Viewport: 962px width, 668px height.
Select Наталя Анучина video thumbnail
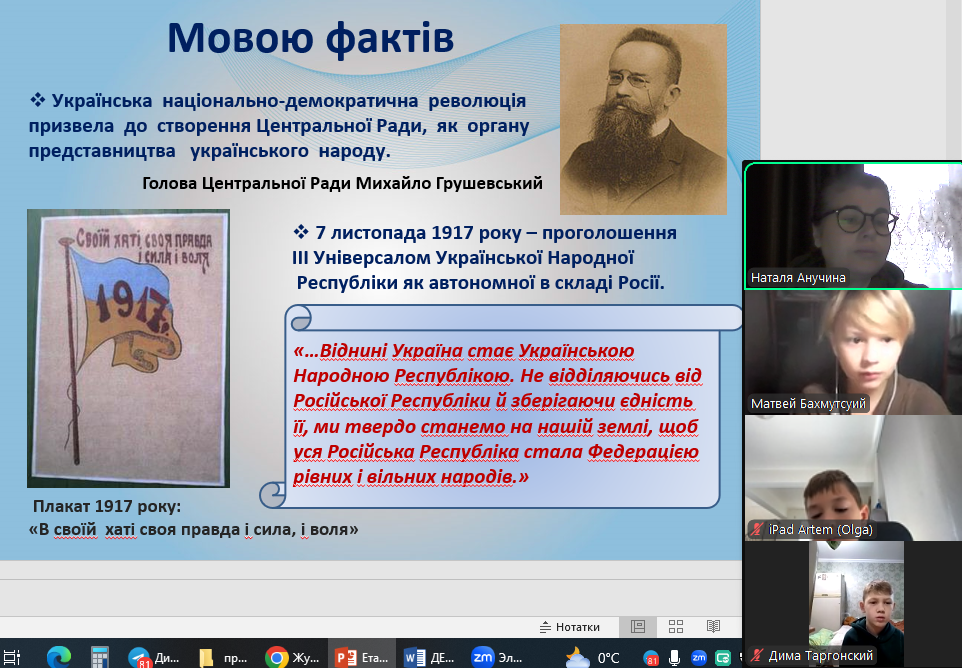pos(852,225)
